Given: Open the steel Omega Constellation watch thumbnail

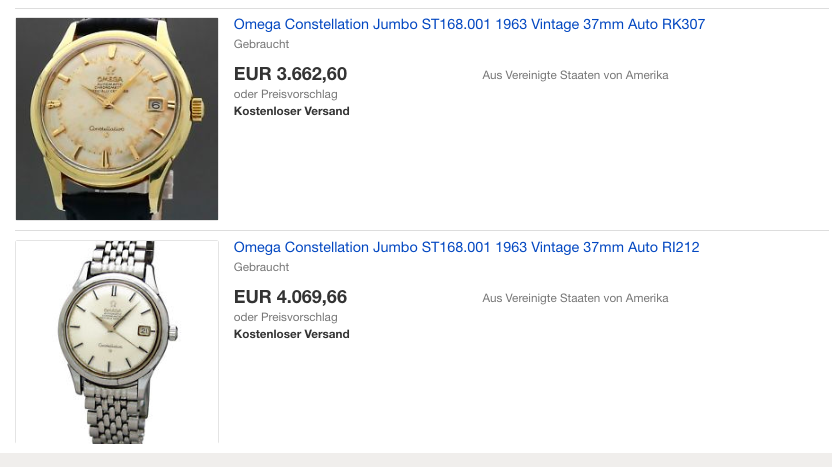Looking at the screenshot, I should tap(116, 341).
